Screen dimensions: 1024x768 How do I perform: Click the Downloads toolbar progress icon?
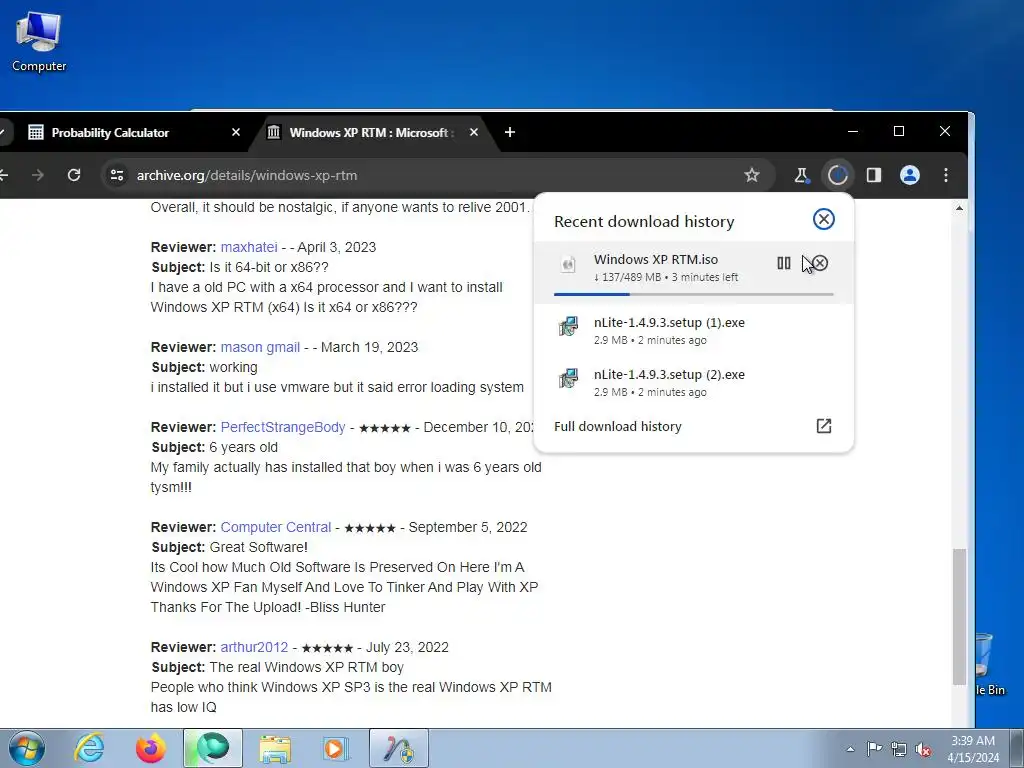click(x=837, y=175)
